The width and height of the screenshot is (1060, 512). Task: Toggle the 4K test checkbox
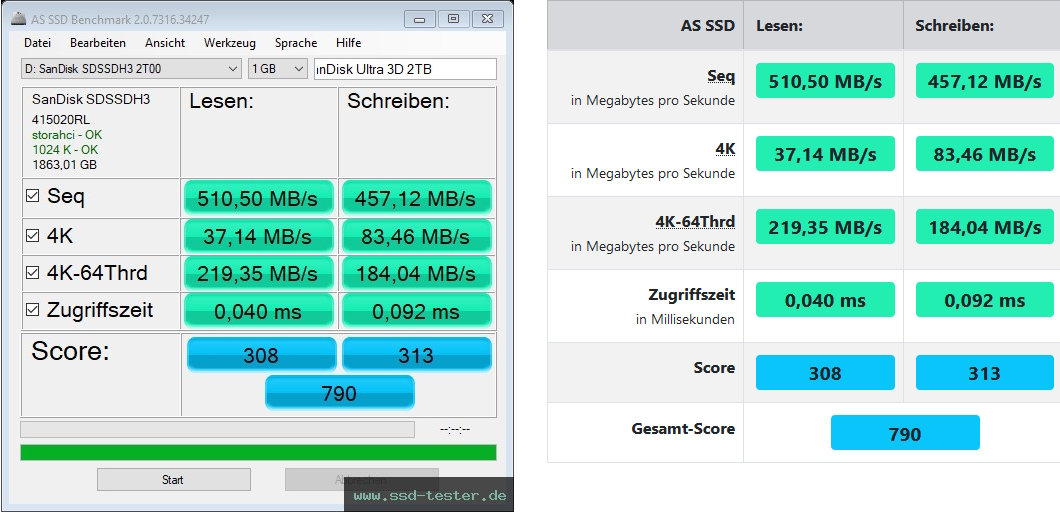point(32,235)
